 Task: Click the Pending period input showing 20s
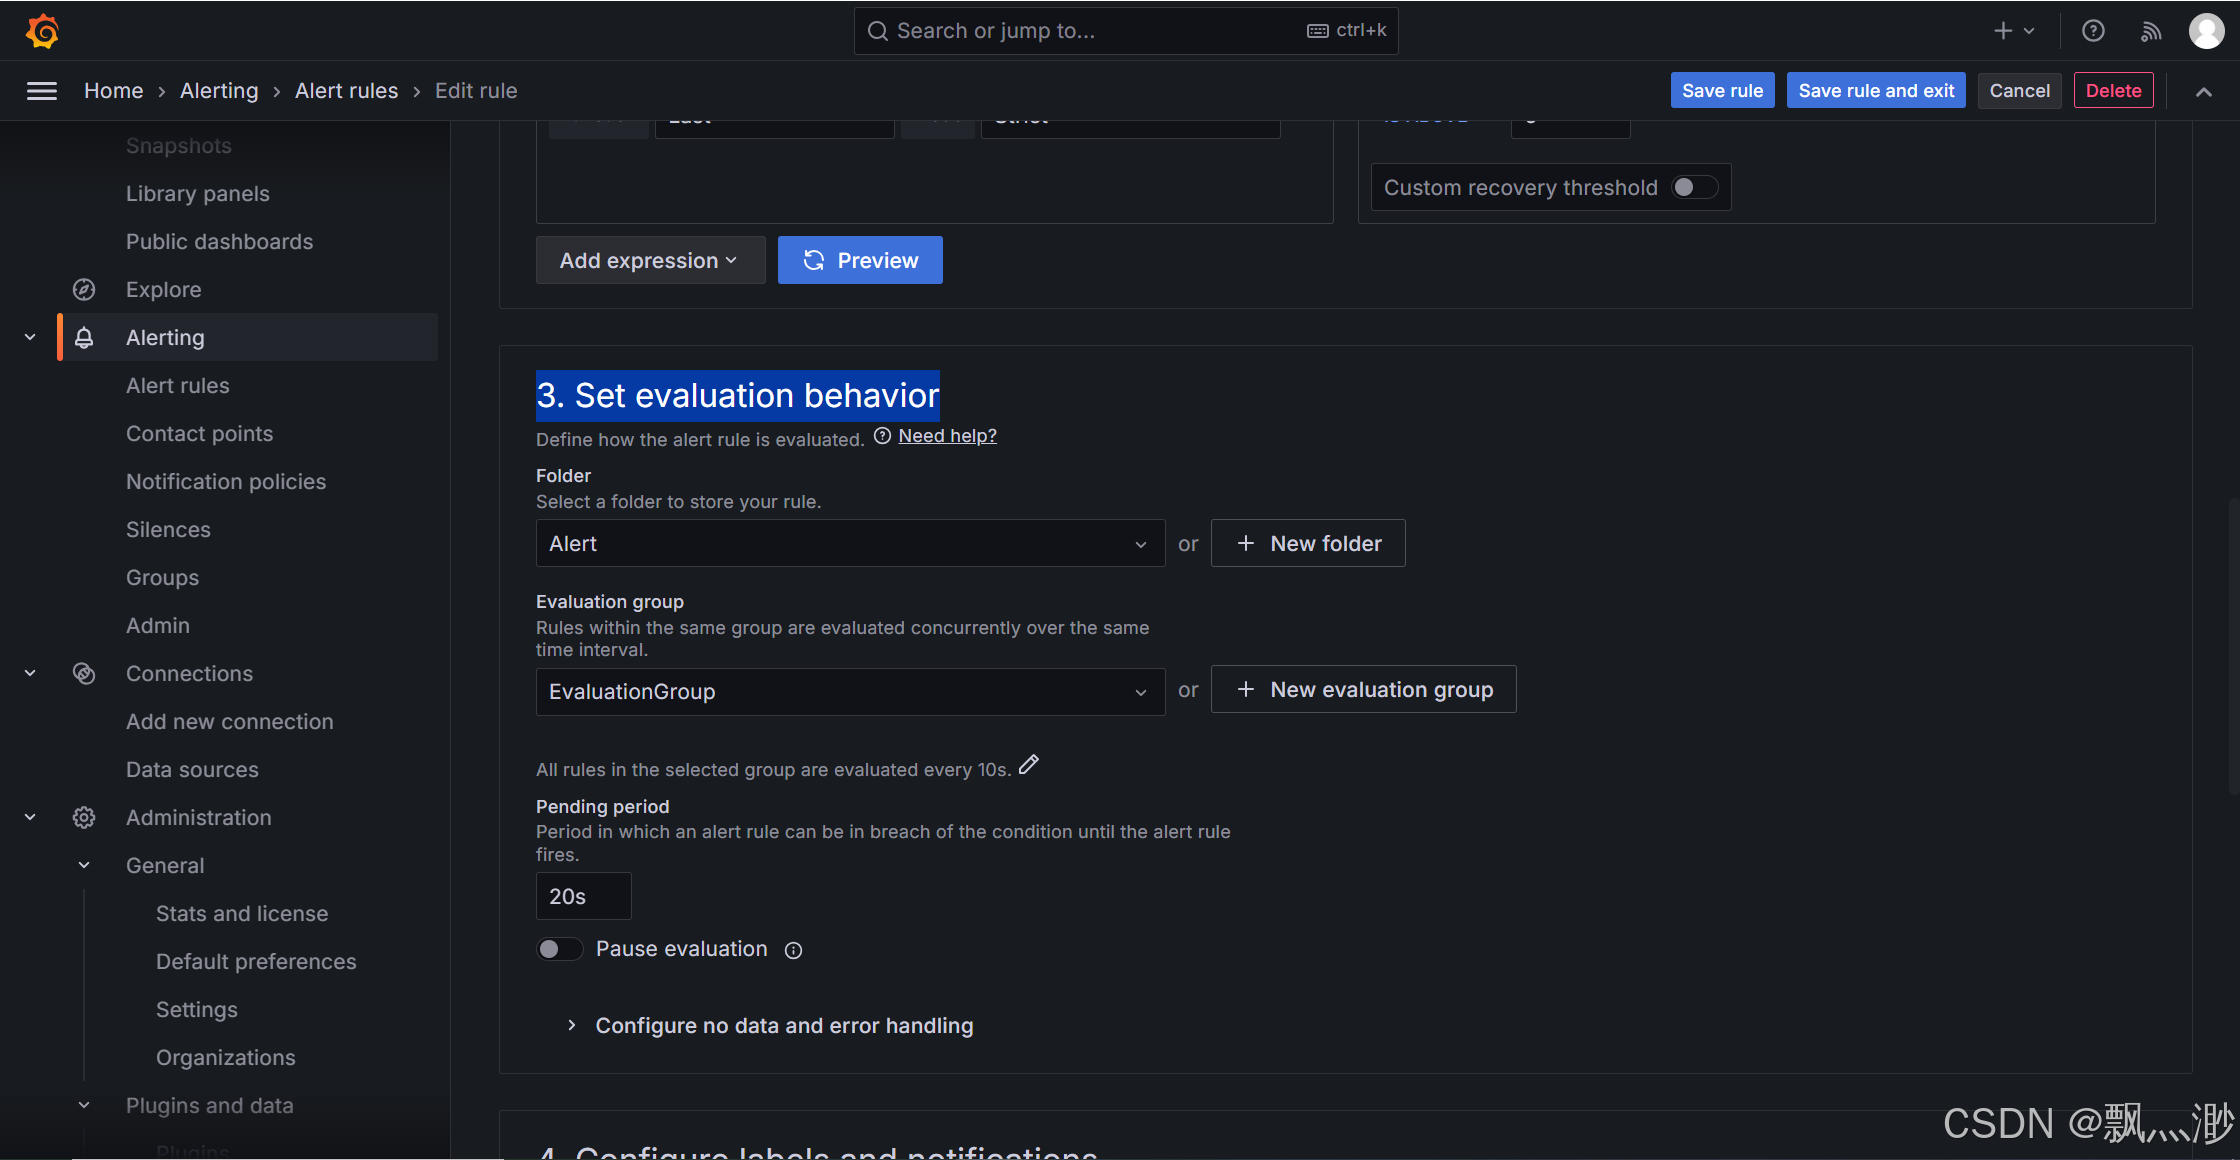pos(584,896)
